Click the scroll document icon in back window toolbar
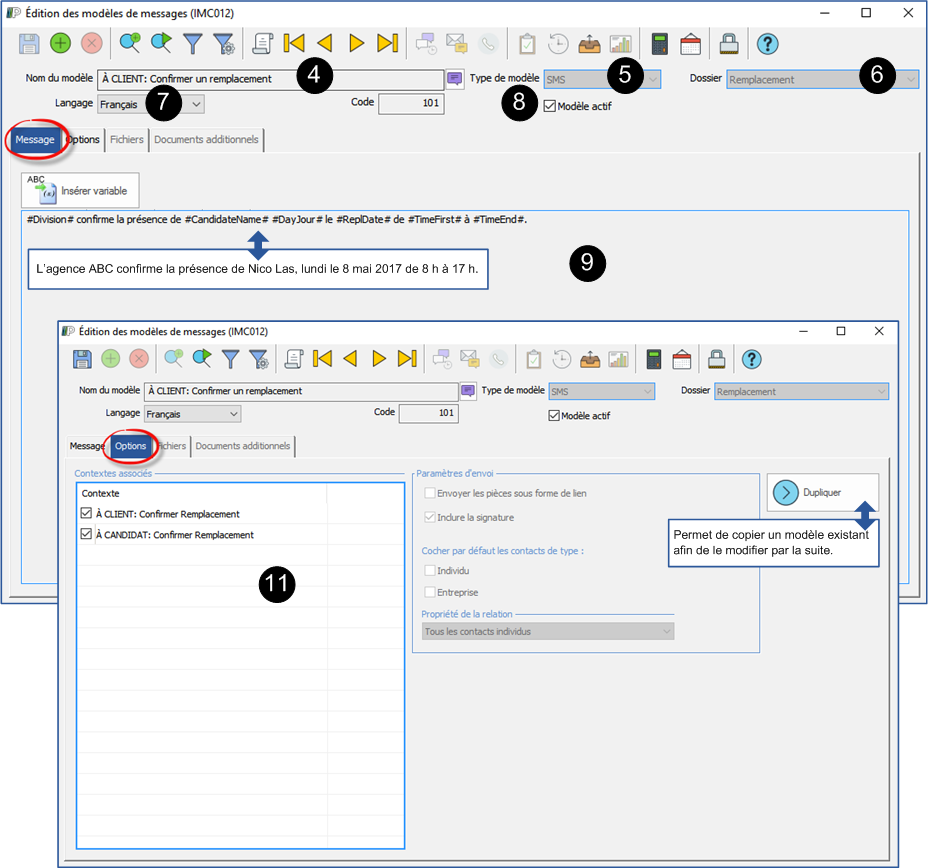 pos(263,43)
